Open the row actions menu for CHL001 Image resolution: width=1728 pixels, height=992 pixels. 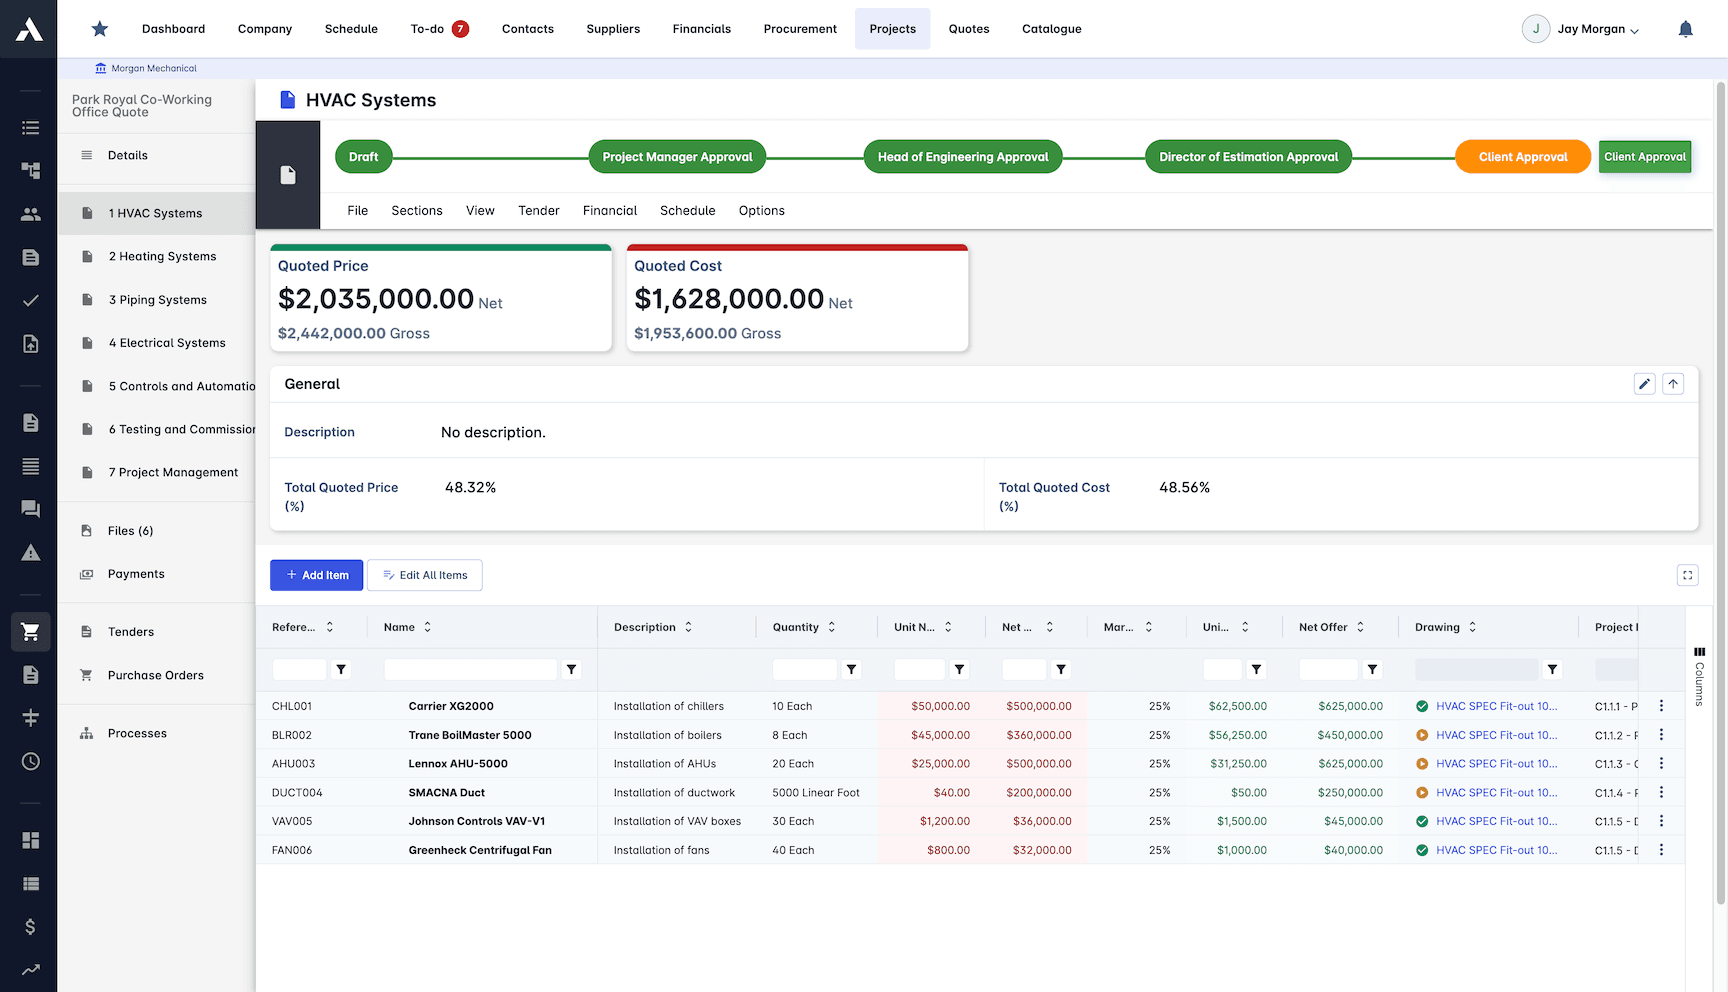(1661, 706)
